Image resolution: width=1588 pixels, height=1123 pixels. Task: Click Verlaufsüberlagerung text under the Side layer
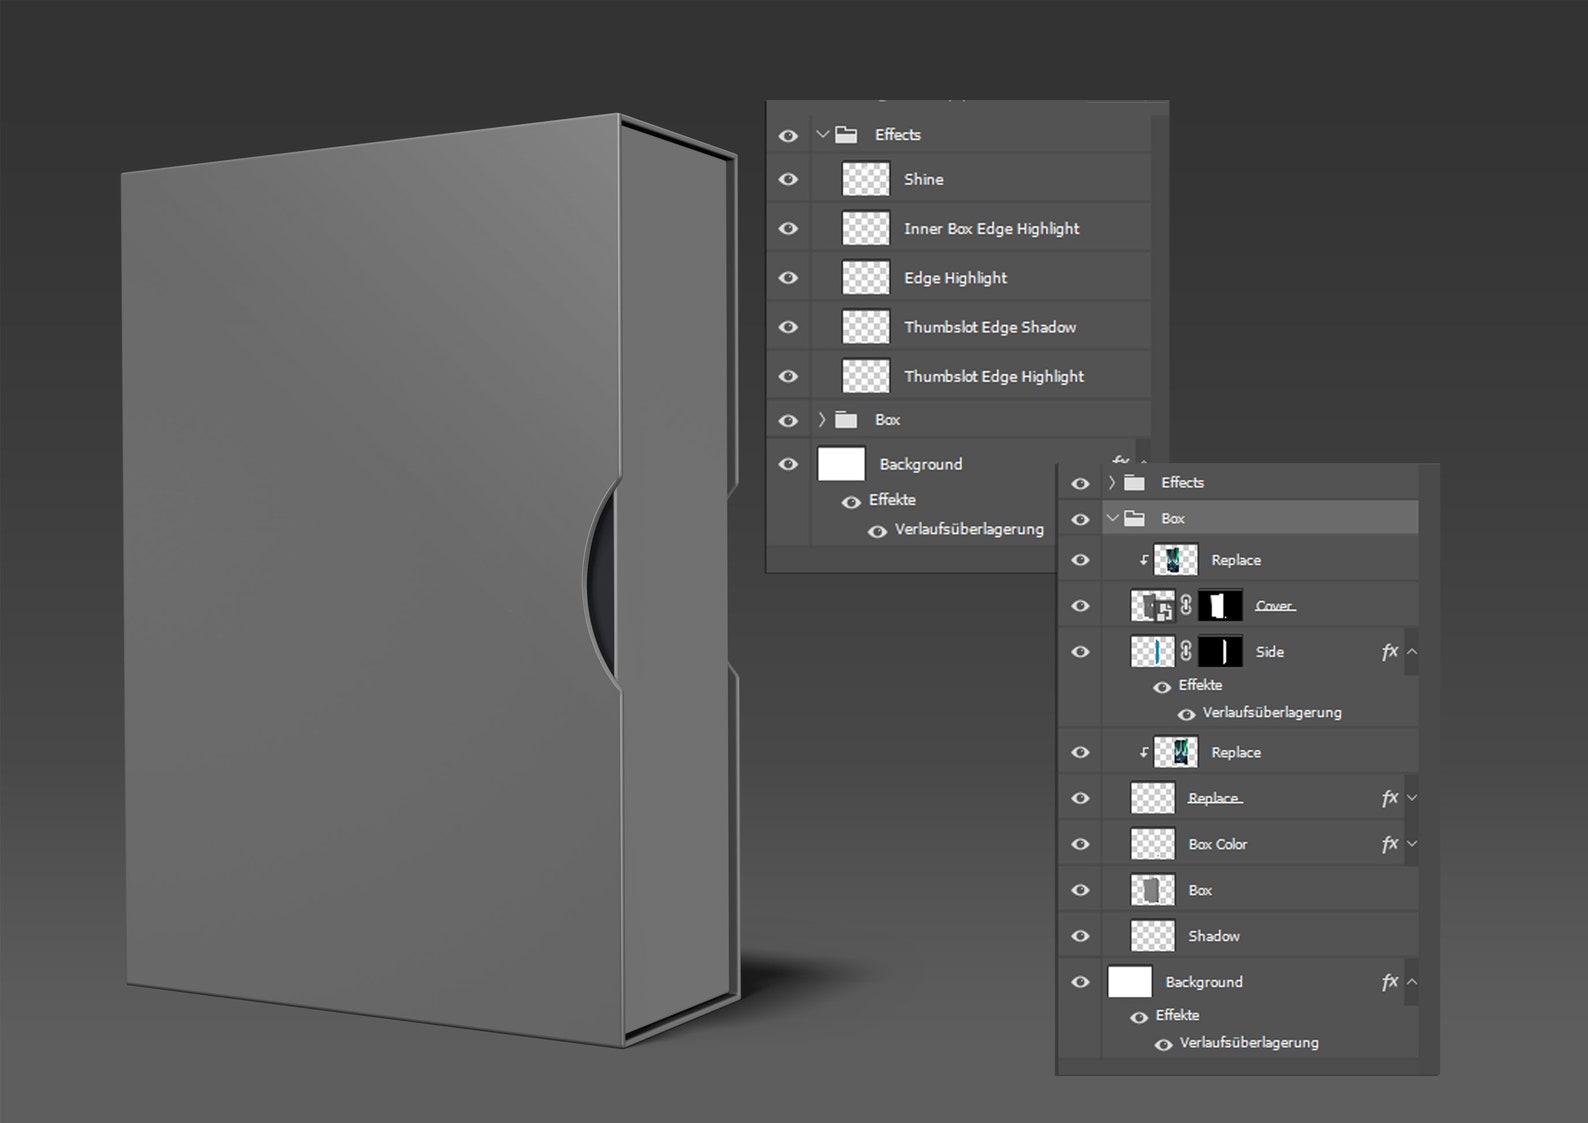[x=1272, y=712]
